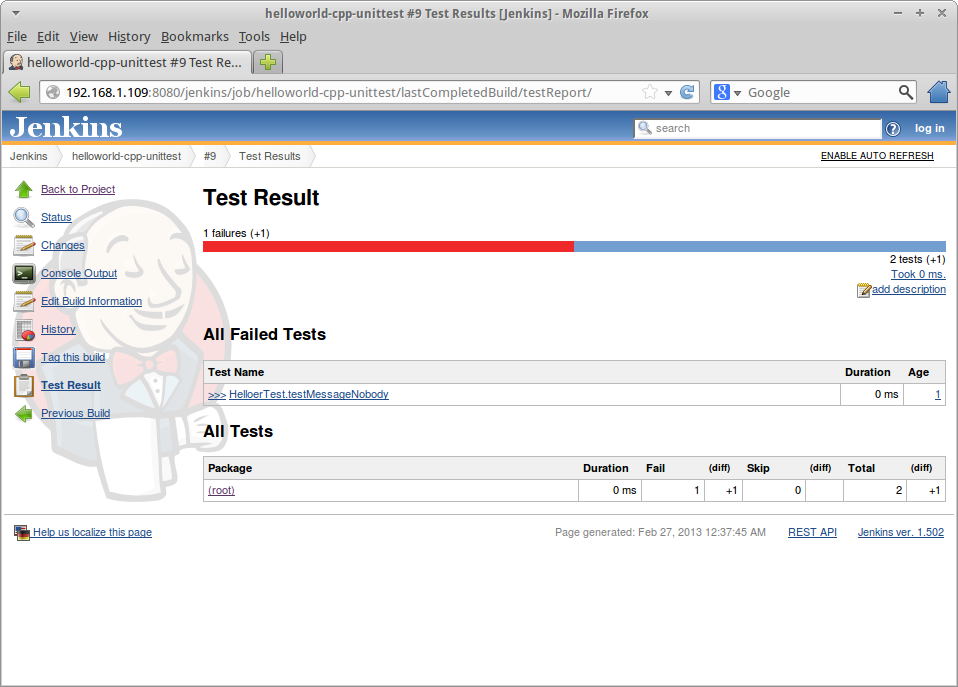Click the Changes notepad icon
Viewport: 958px width, 687px height.
(24, 245)
